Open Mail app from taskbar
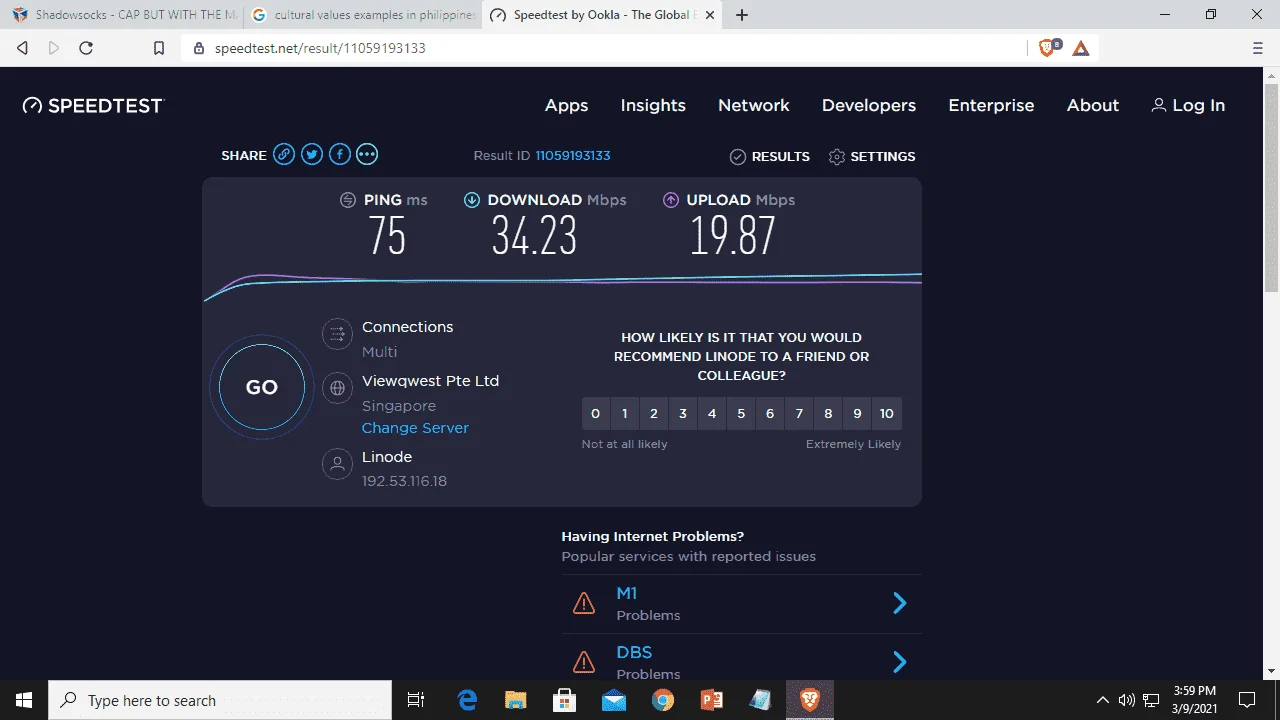The image size is (1280, 720). coord(613,700)
